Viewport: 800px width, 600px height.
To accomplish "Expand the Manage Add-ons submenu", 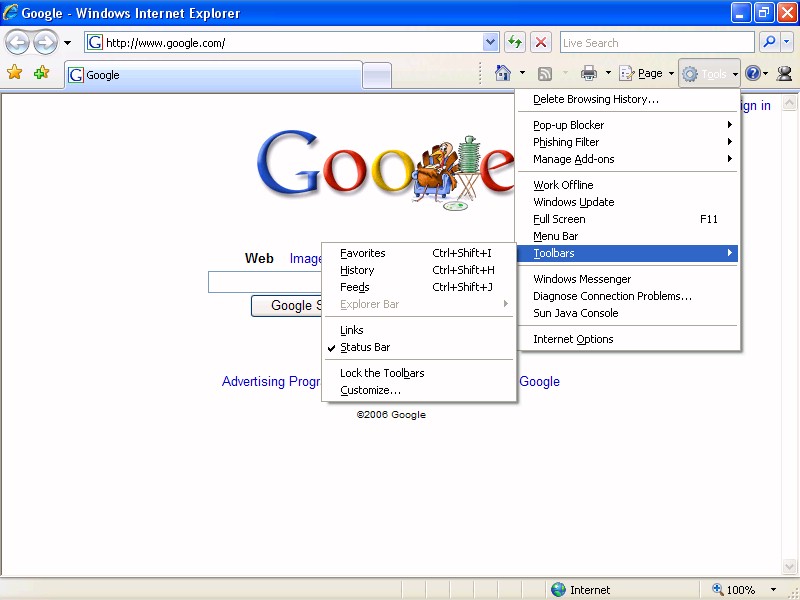I will coord(628,159).
